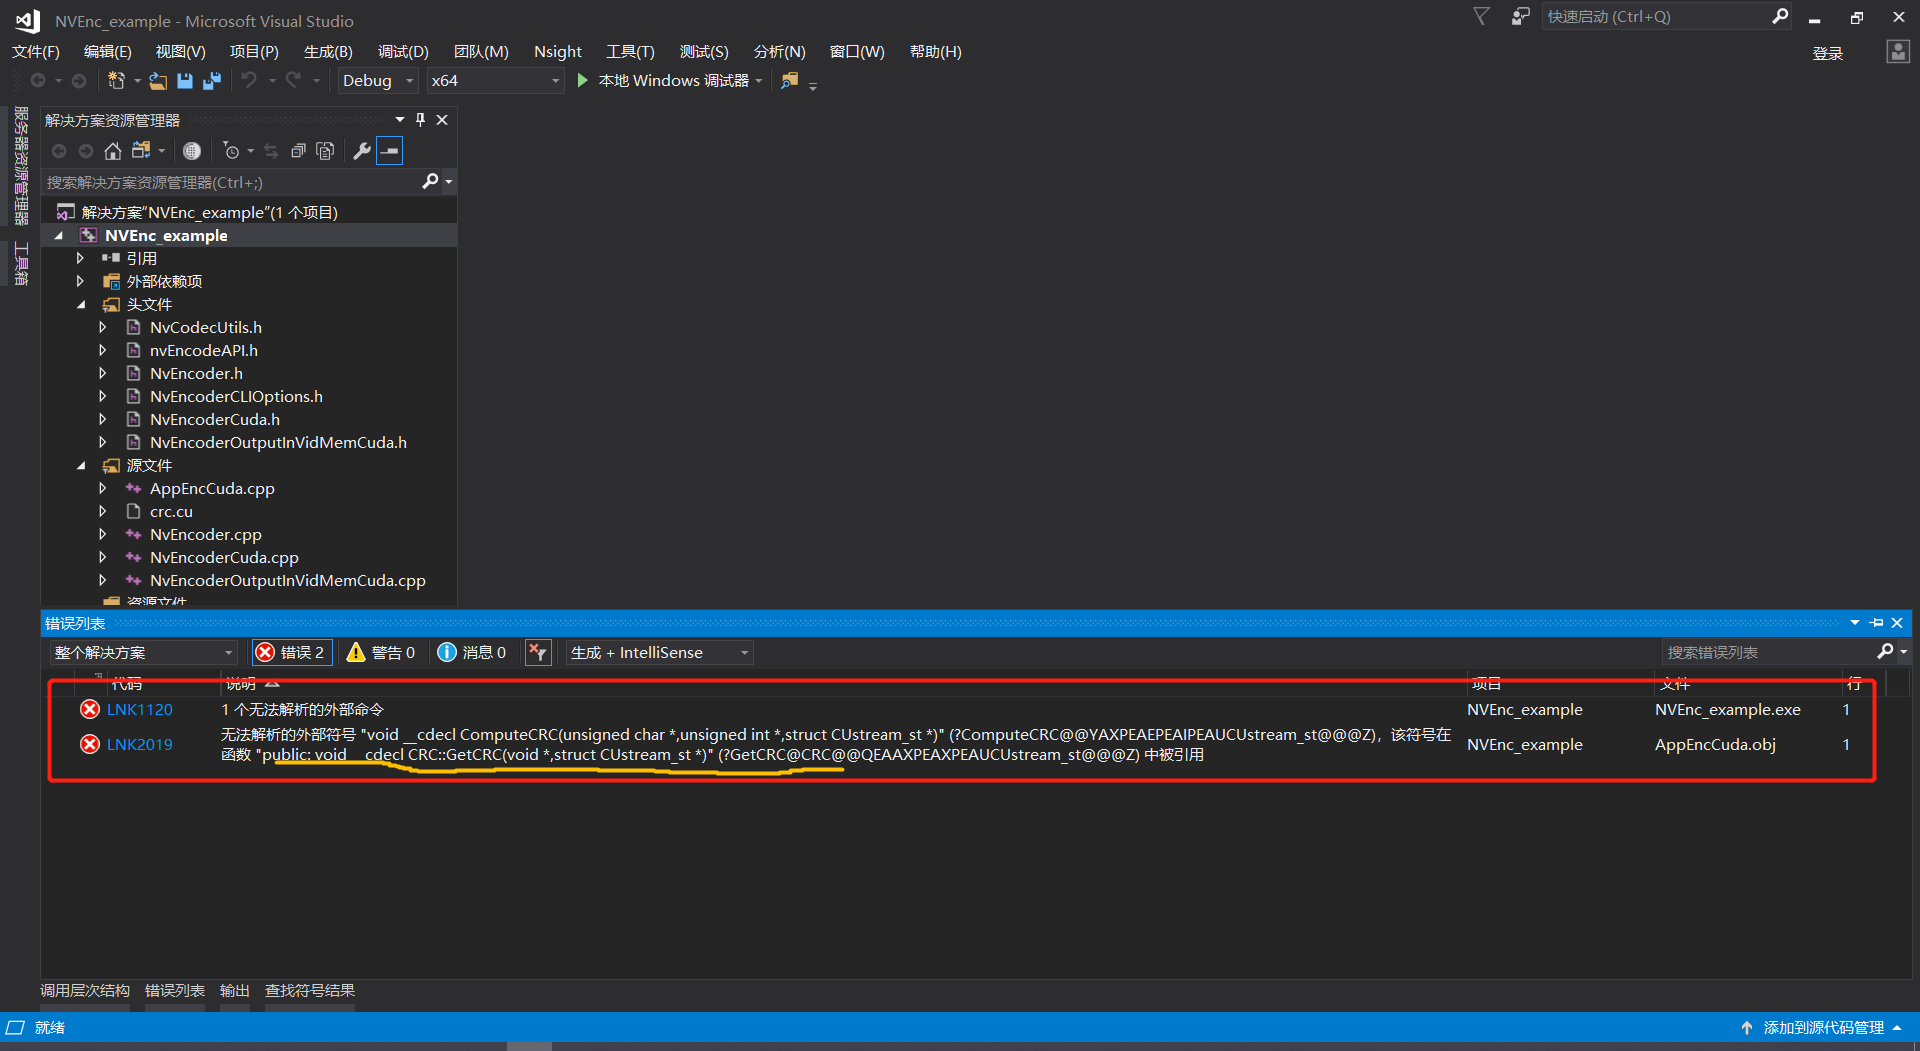Viewport: 1920px width, 1051px height.
Task: Collapse the 头文件 folder
Action: click(x=81, y=304)
